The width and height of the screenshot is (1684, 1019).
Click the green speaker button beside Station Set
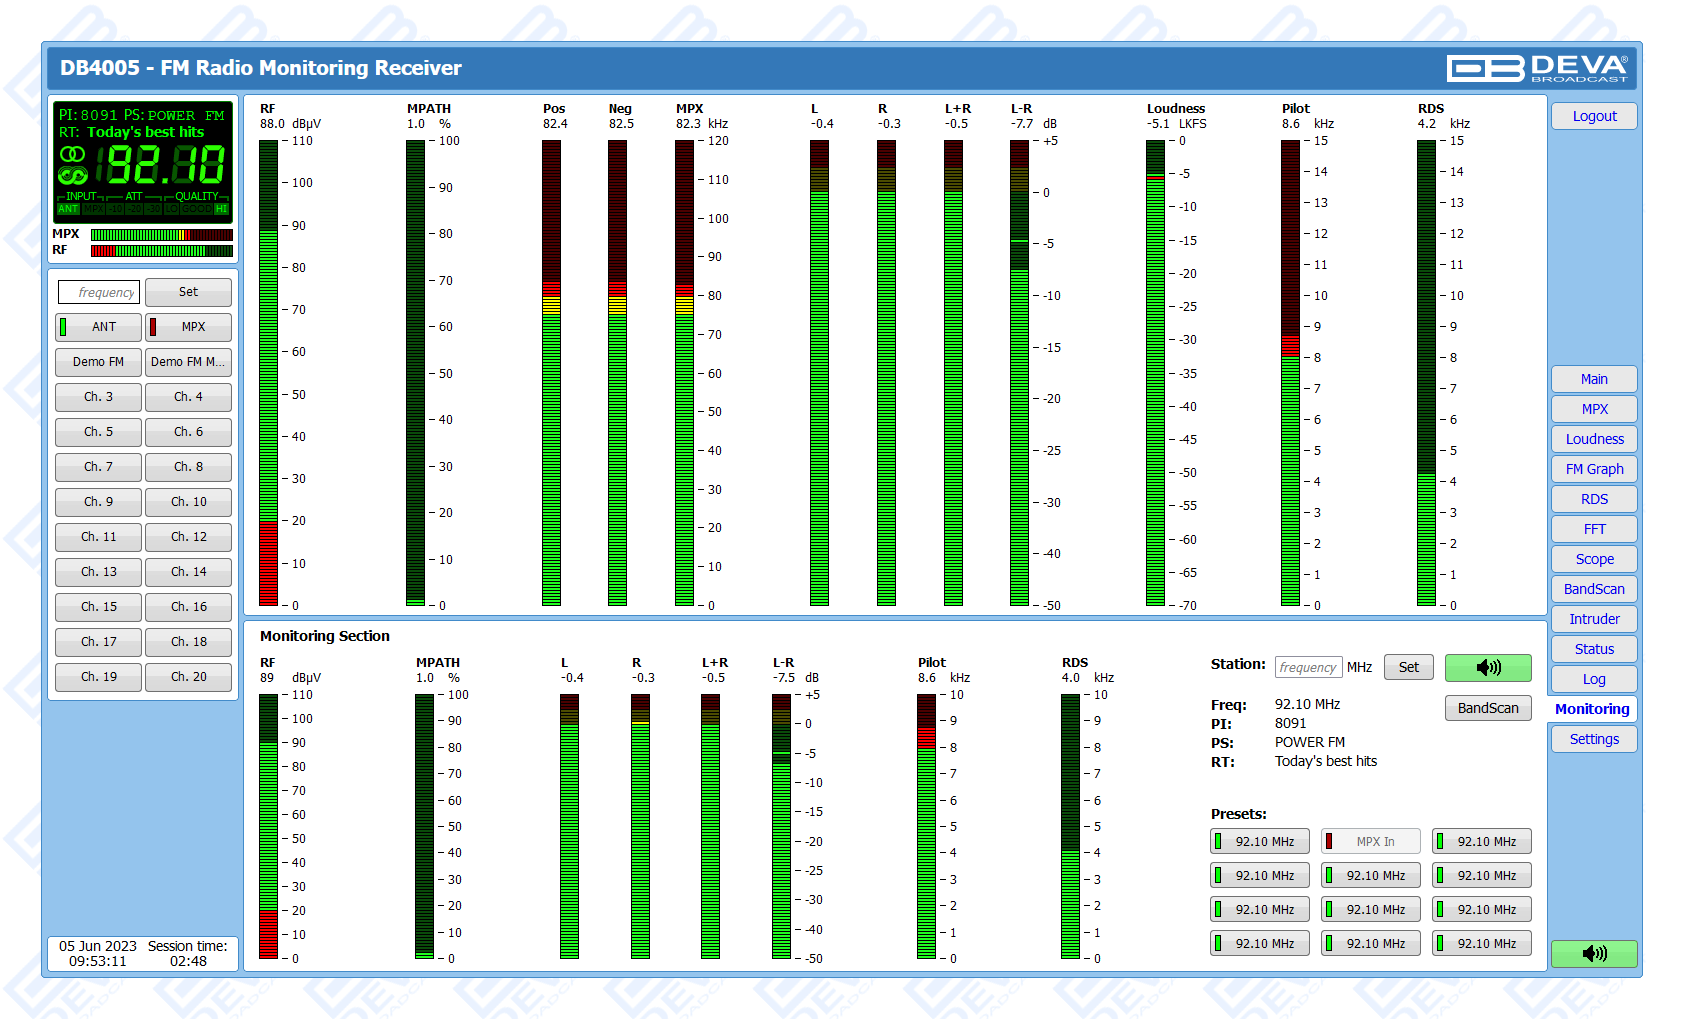[x=1487, y=667]
